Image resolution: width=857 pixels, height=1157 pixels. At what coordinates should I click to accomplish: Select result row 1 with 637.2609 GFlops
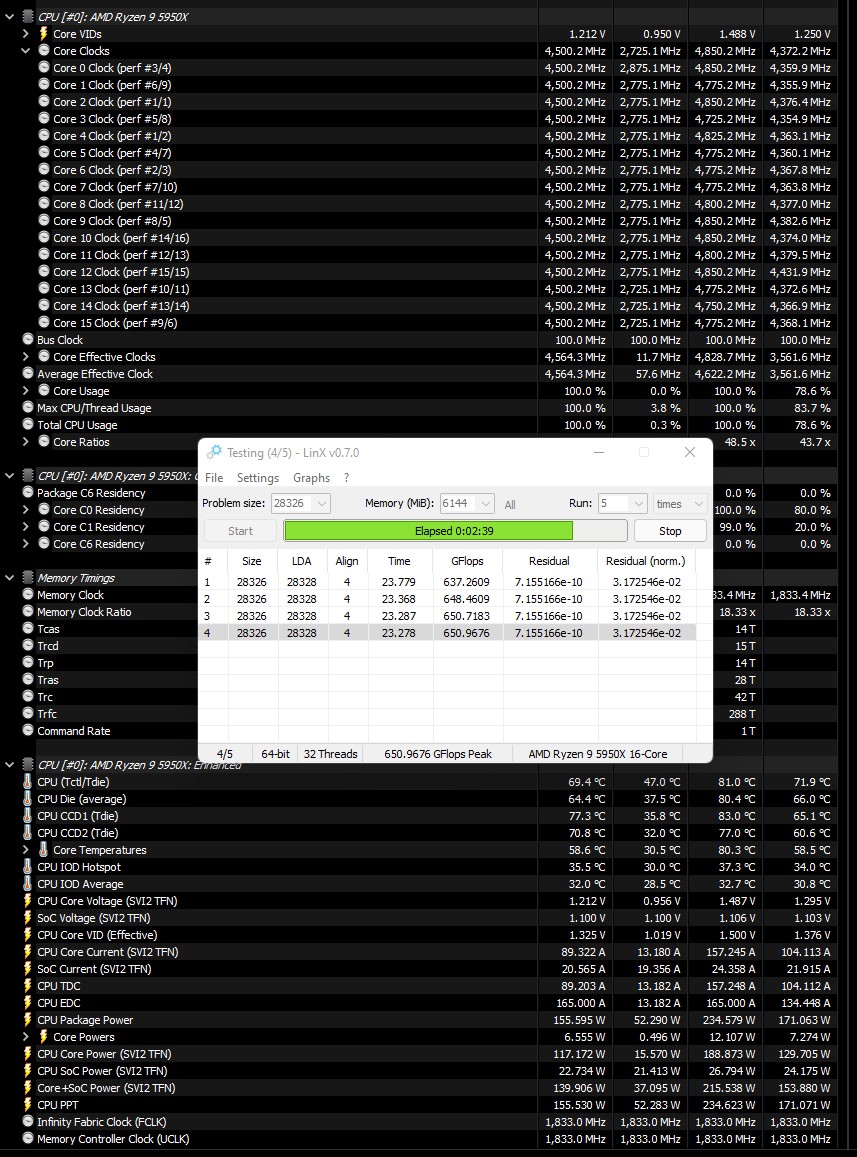[447, 581]
